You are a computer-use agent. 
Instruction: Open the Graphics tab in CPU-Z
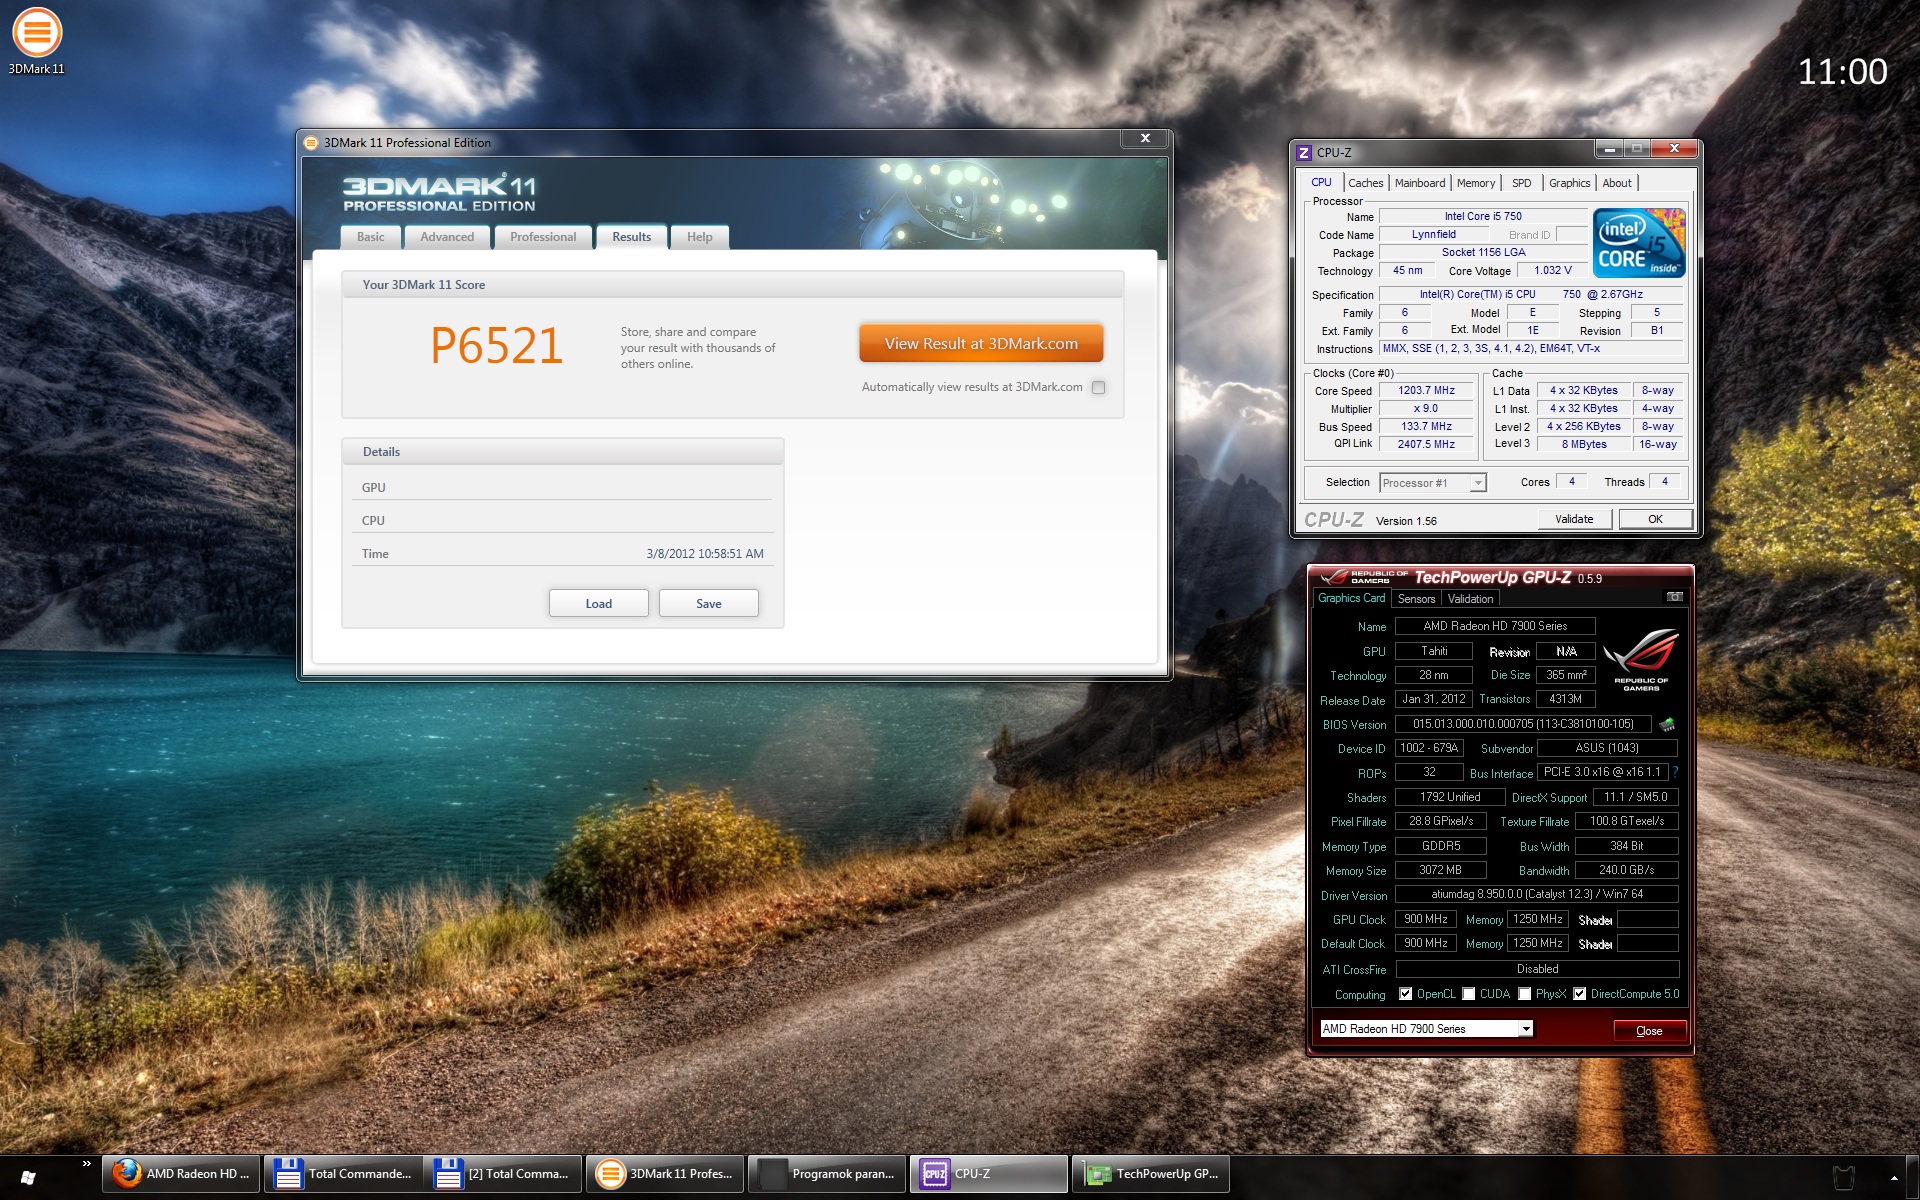[x=1569, y=183]
